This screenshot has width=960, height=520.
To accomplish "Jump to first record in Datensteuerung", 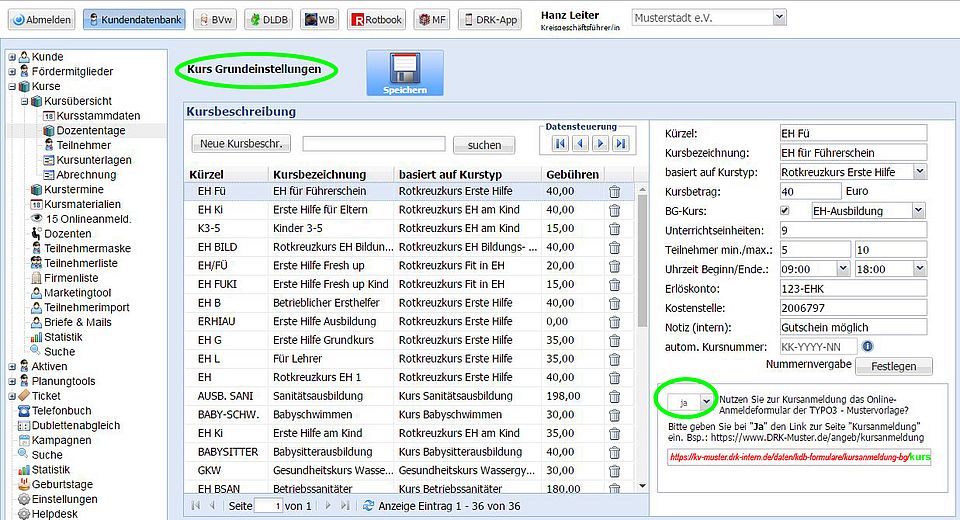I will pyautogui.click(x=559, y=144).
